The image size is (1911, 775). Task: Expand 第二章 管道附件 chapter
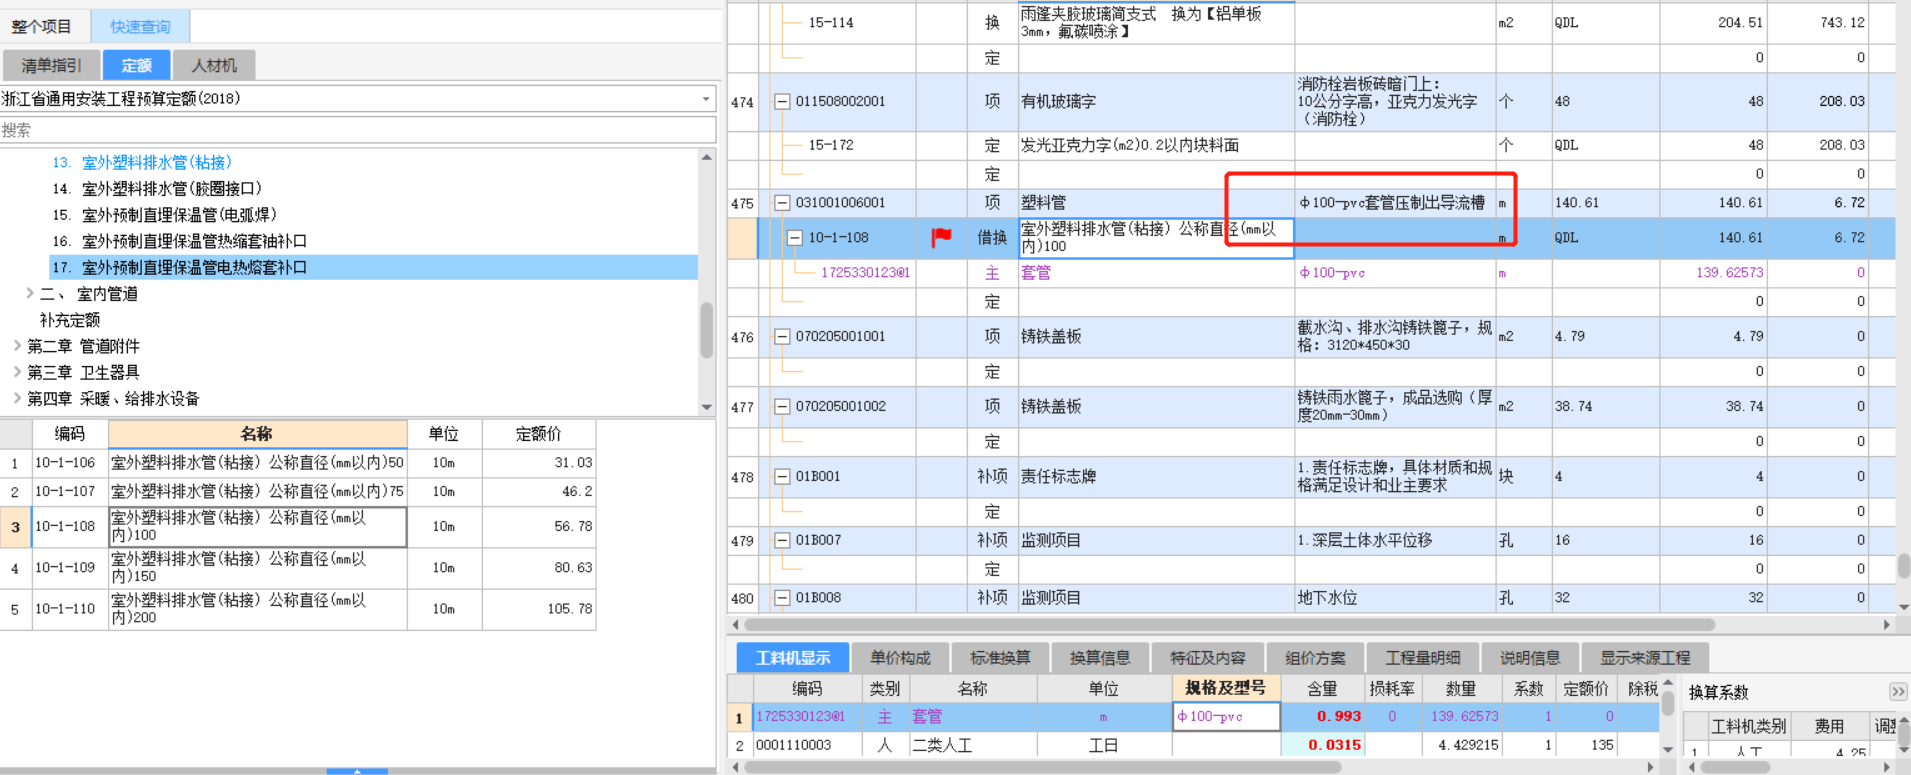click(x=17, y=345)
